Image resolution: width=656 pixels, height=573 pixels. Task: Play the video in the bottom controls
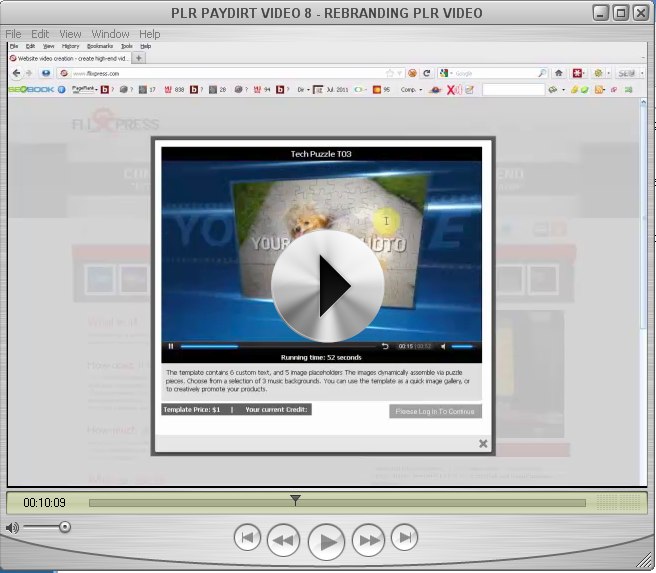point(326,542)
